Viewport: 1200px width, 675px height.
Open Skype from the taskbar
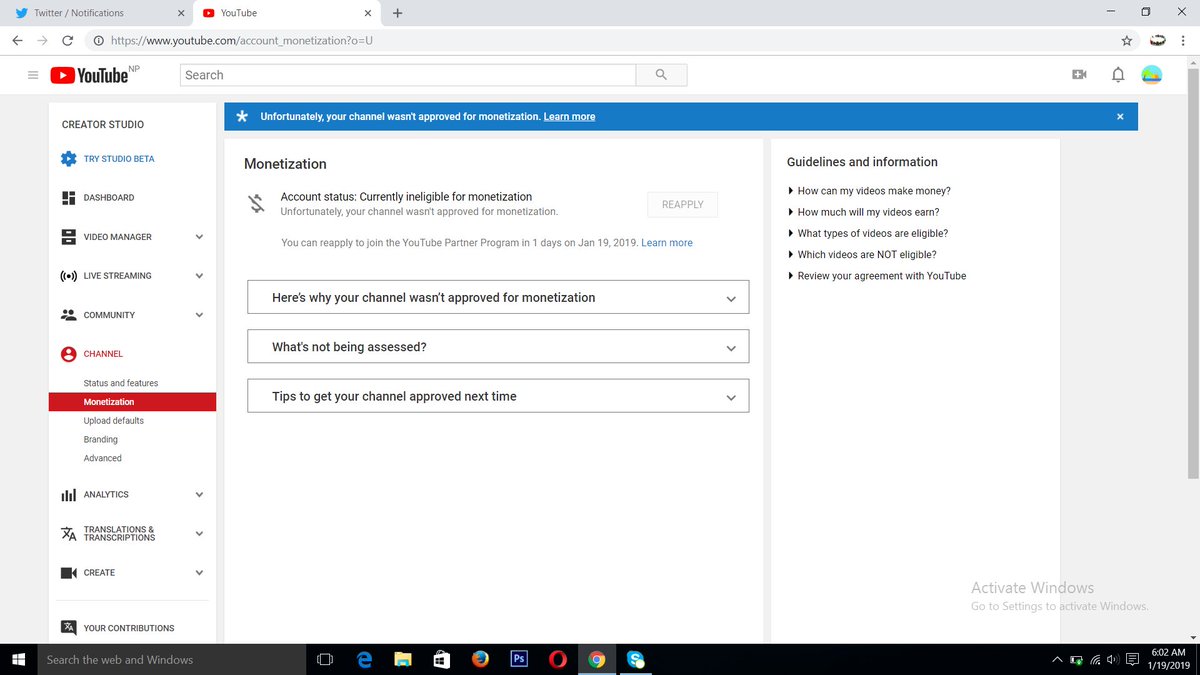(635, 659)
